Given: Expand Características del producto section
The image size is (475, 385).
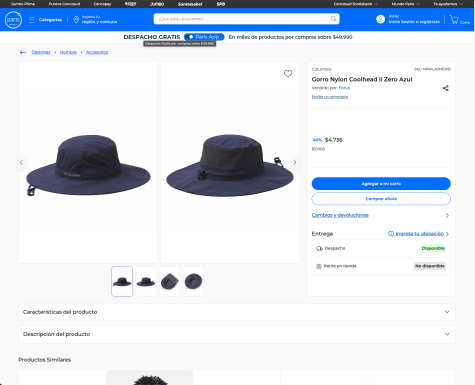Looking at the screenshot, I should 237,312.
